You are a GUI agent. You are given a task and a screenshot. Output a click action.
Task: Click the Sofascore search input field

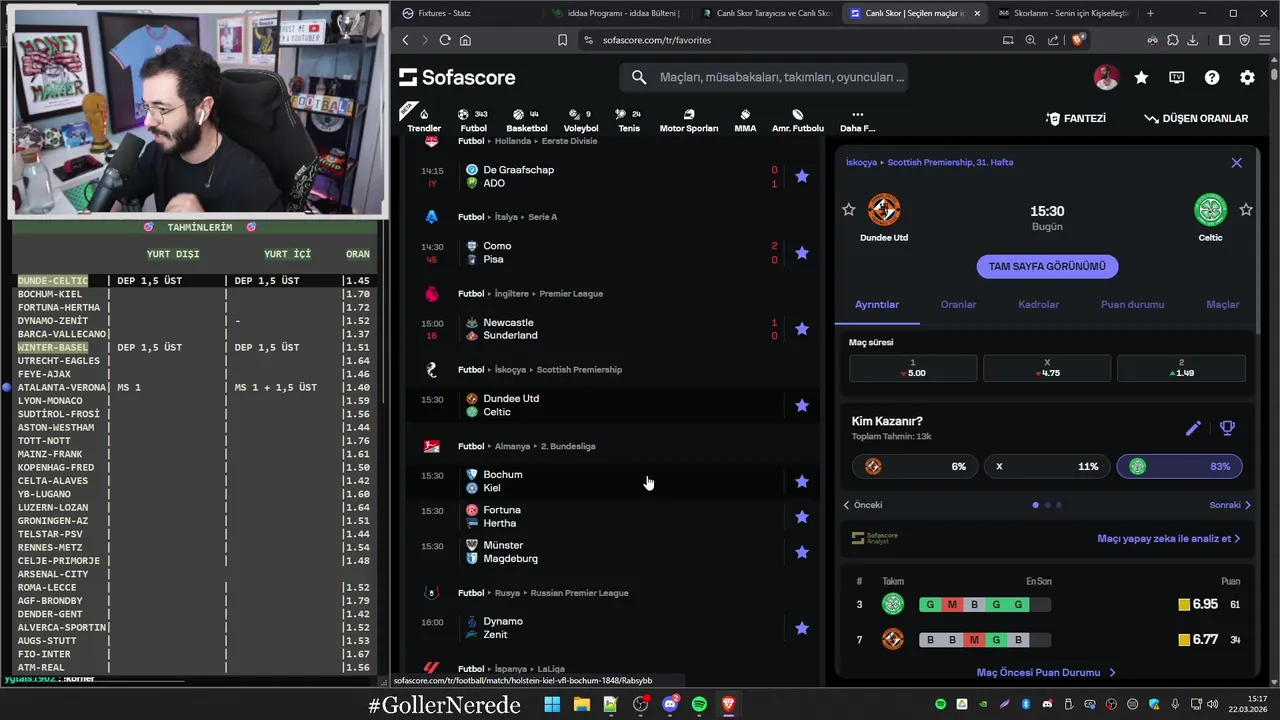[765, 77]
